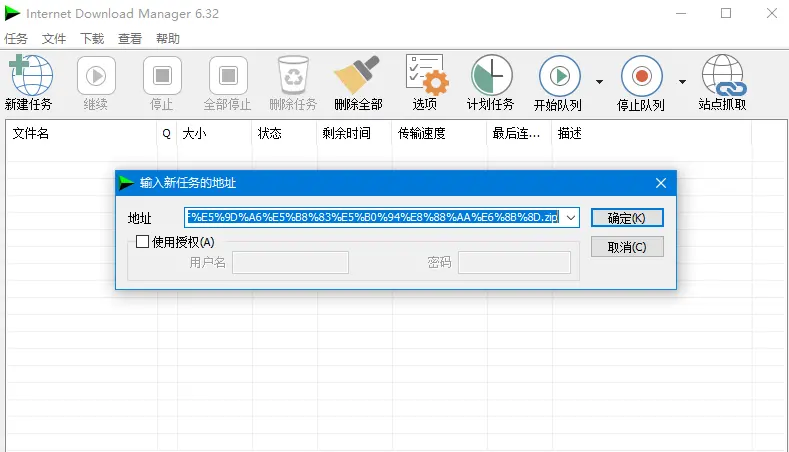789x452 pixels.
Task: Close the 输入新任务的地址 dialog
Action: pyautogui.click(x=660, y=183)
